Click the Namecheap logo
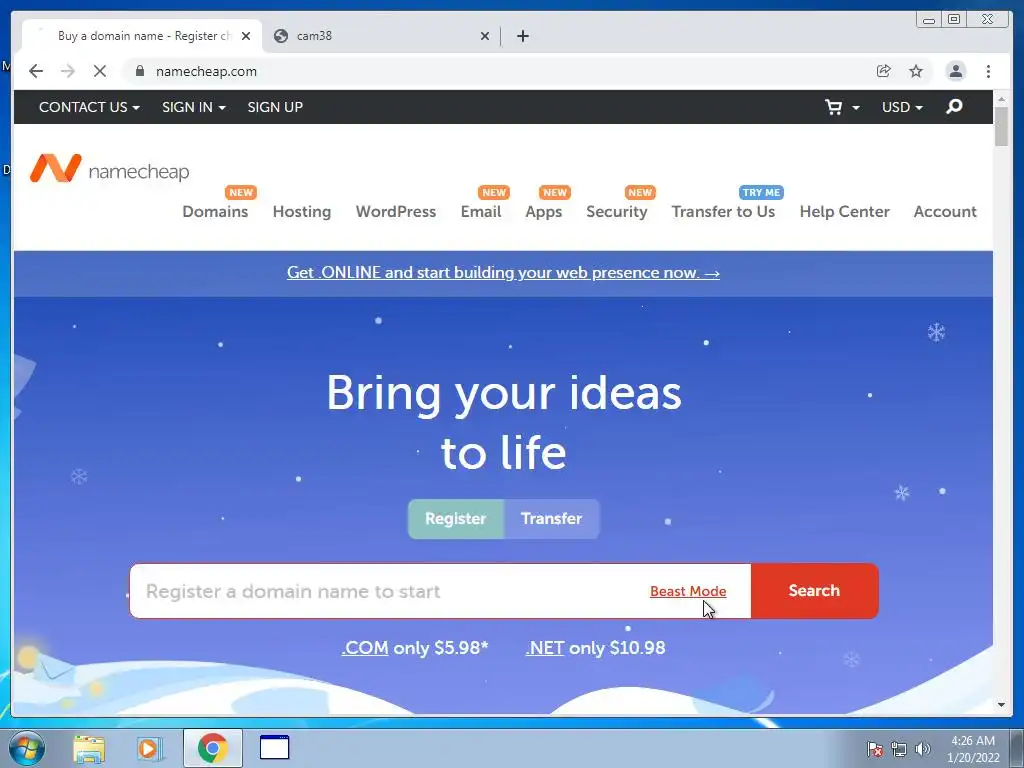Image resolution: width=1024 pixels, height=768 pixels. (x=110, y=168)
